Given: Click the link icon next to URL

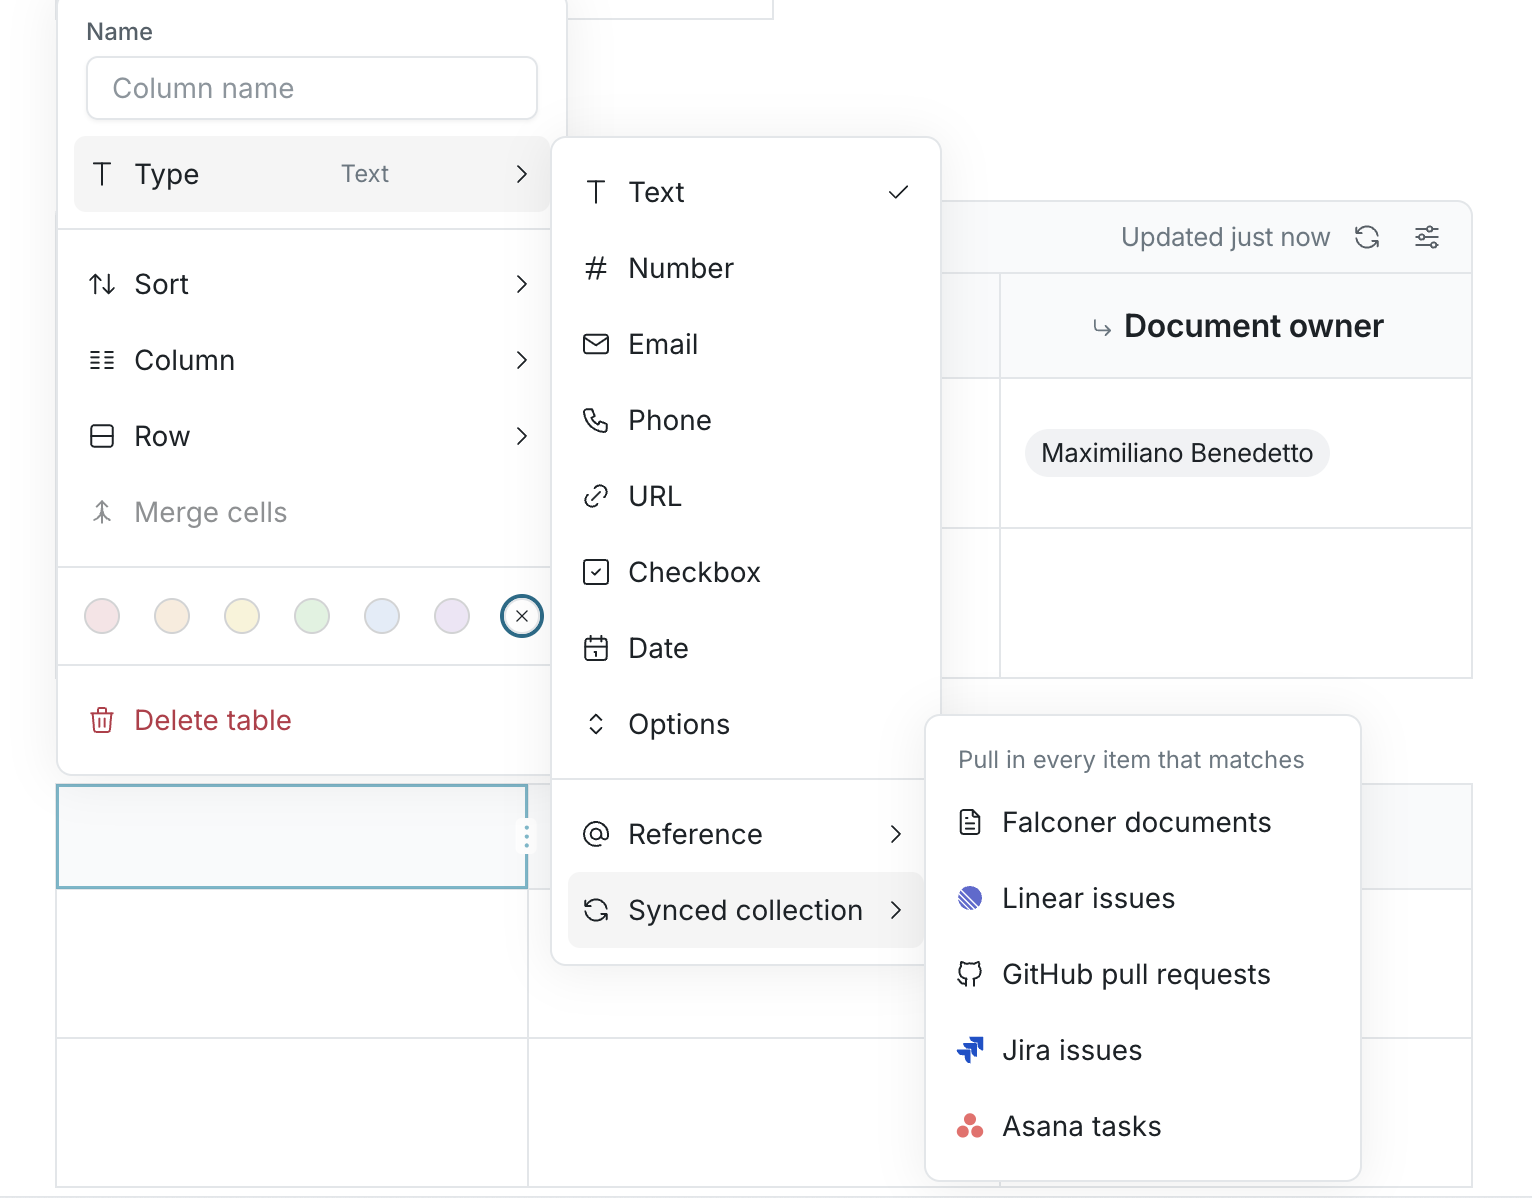Looking at the screenshot, I should (596, 496).
